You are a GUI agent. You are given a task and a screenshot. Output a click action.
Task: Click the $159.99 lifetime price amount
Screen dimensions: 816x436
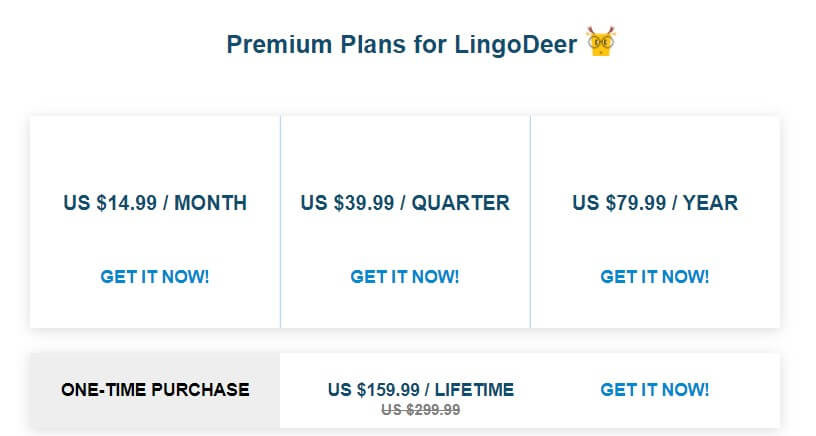(388, 390)
